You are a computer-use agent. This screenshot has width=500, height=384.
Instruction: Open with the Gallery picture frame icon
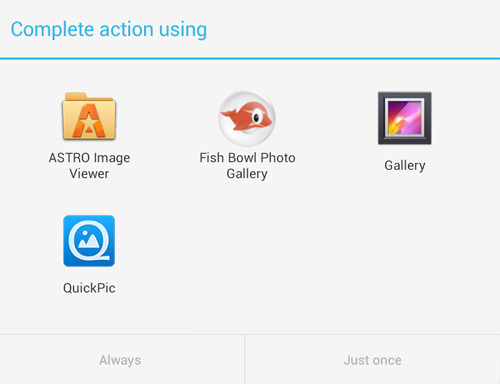pos(405,118)
